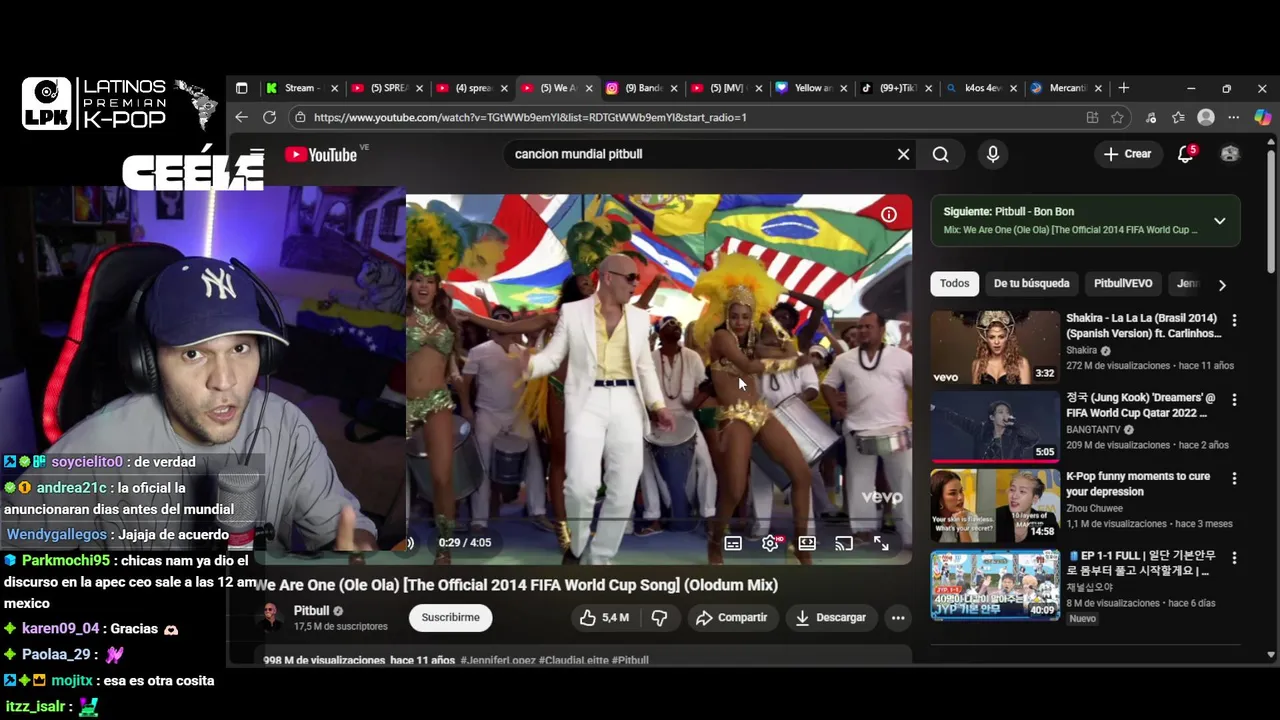Enter fullscreen video mode

point(881,543)
